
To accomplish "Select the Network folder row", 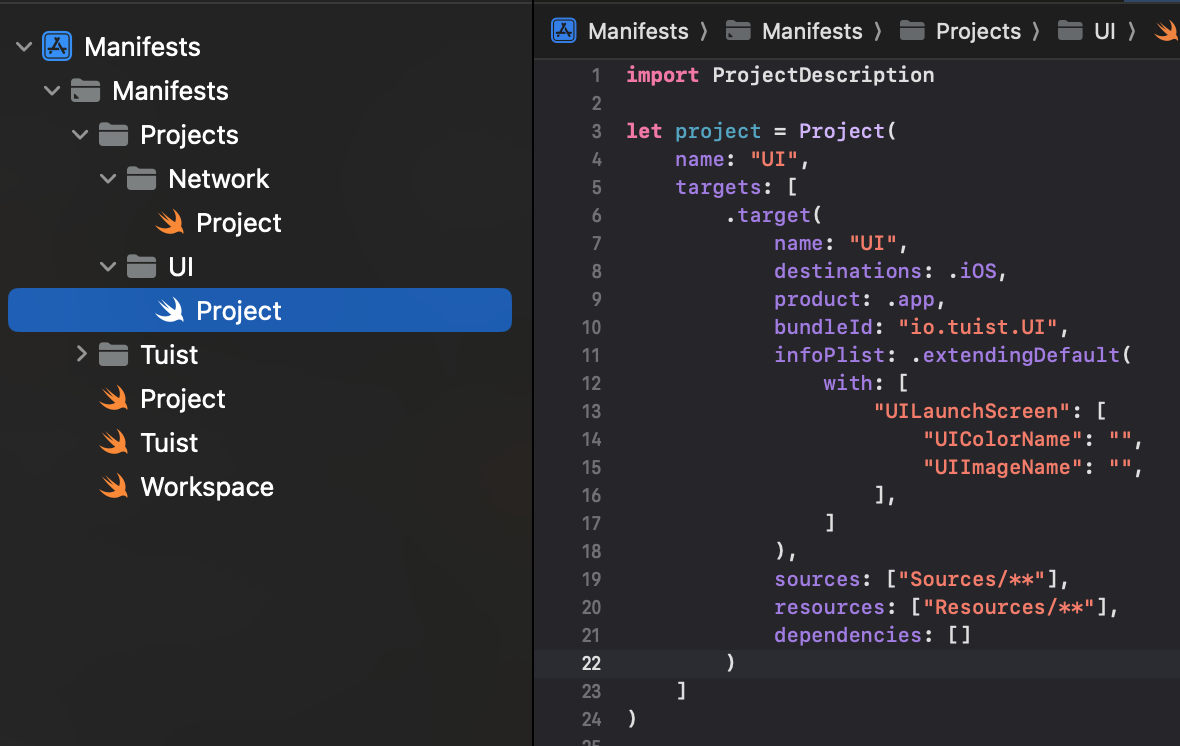I will pos(260,179).
